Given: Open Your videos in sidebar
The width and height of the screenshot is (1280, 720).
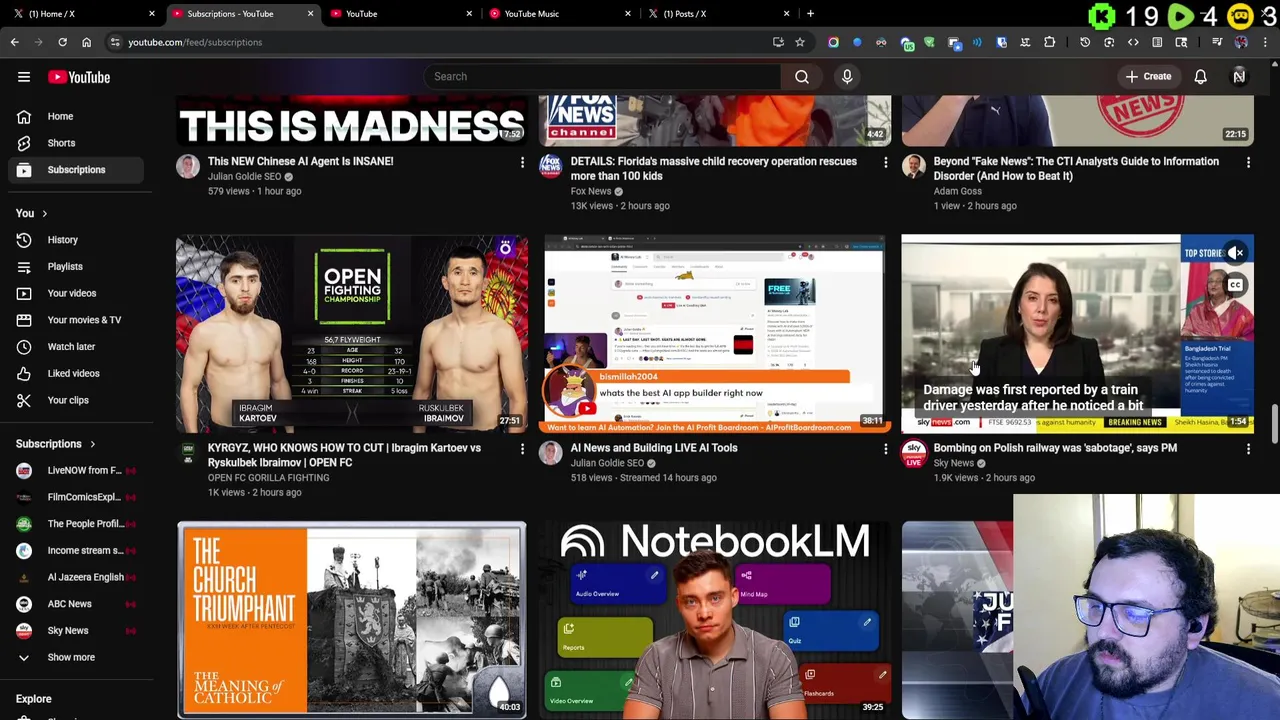Looking at the screenshot, I should point(76,293).
